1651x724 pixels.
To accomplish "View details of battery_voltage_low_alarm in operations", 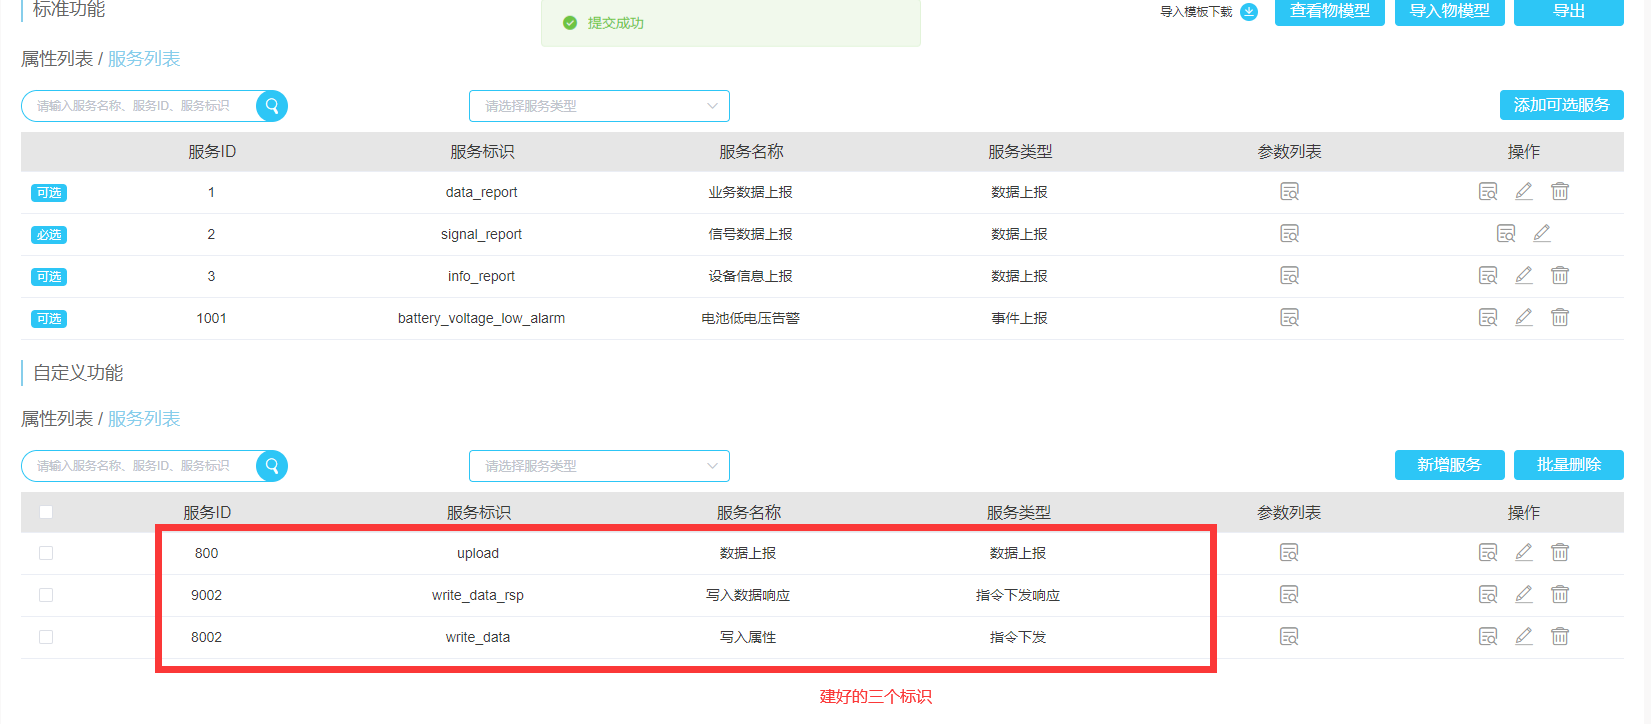I will (1488, 318).
